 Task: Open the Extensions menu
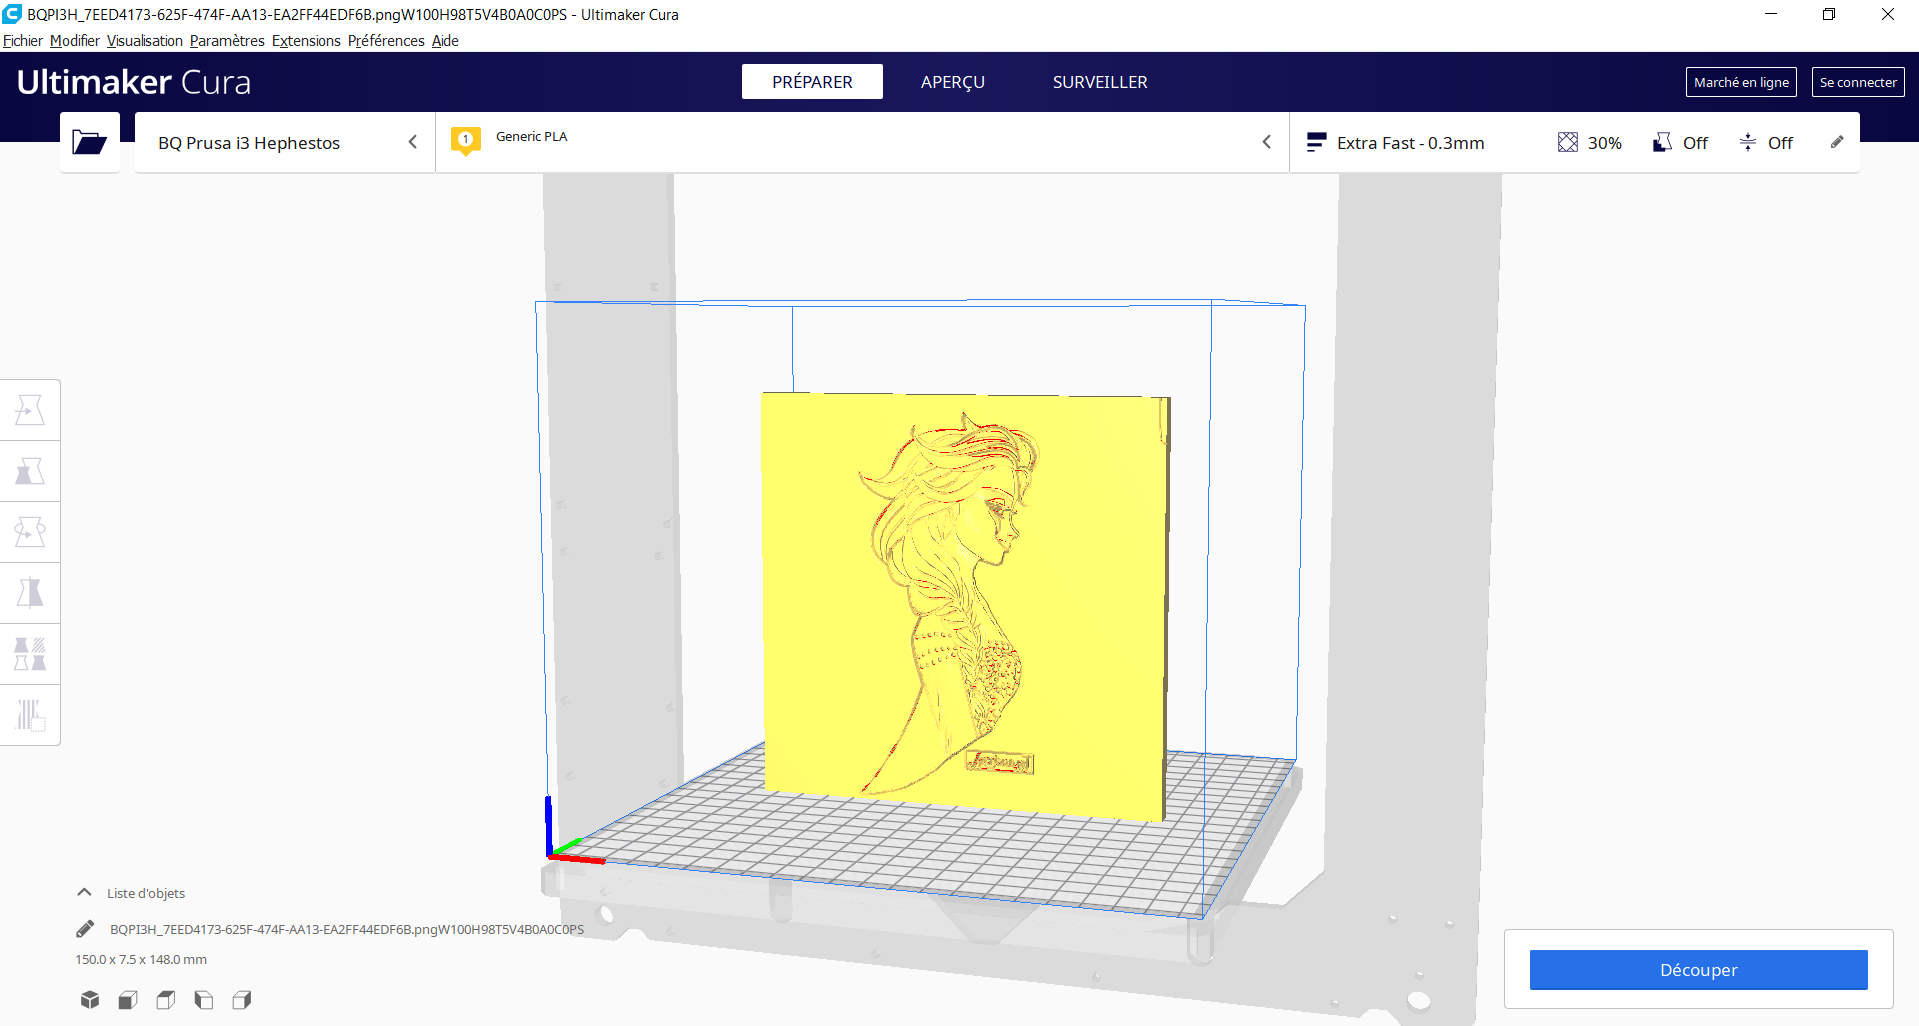306,41
